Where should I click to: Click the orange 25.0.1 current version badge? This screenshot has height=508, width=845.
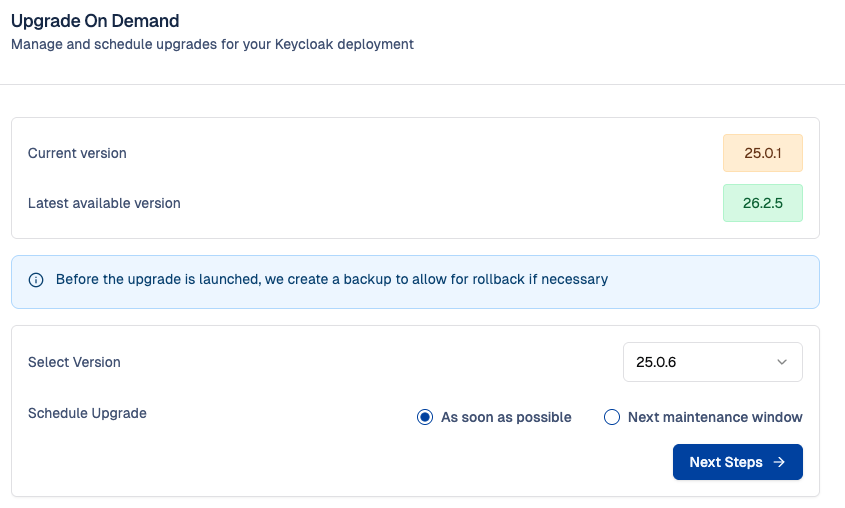(762, 153)
